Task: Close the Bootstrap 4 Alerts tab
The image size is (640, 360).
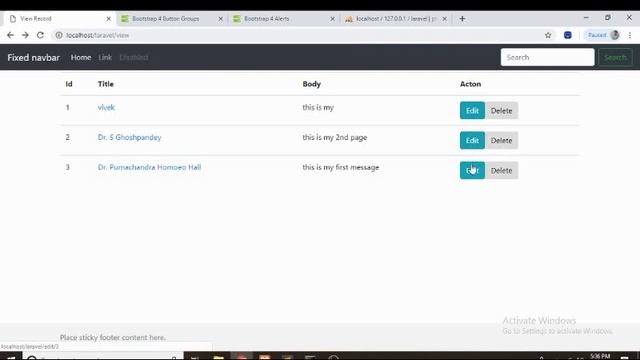Action: tap(332, 19)
